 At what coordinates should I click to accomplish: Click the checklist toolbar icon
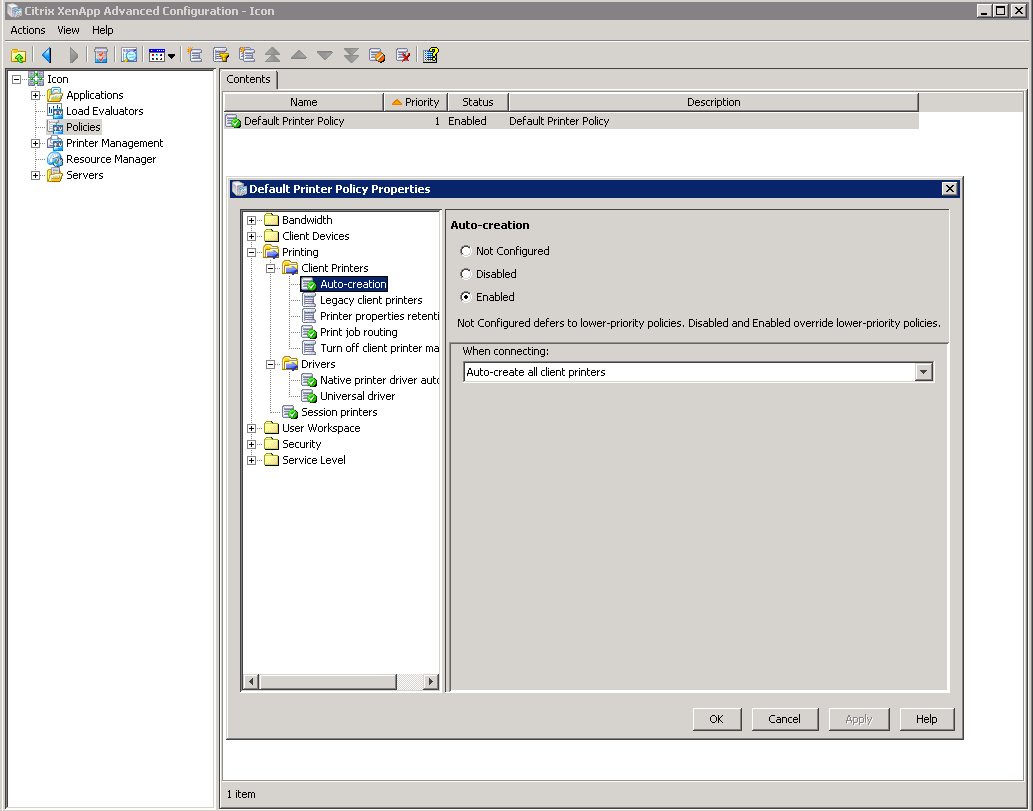click(x=101, y=55)
